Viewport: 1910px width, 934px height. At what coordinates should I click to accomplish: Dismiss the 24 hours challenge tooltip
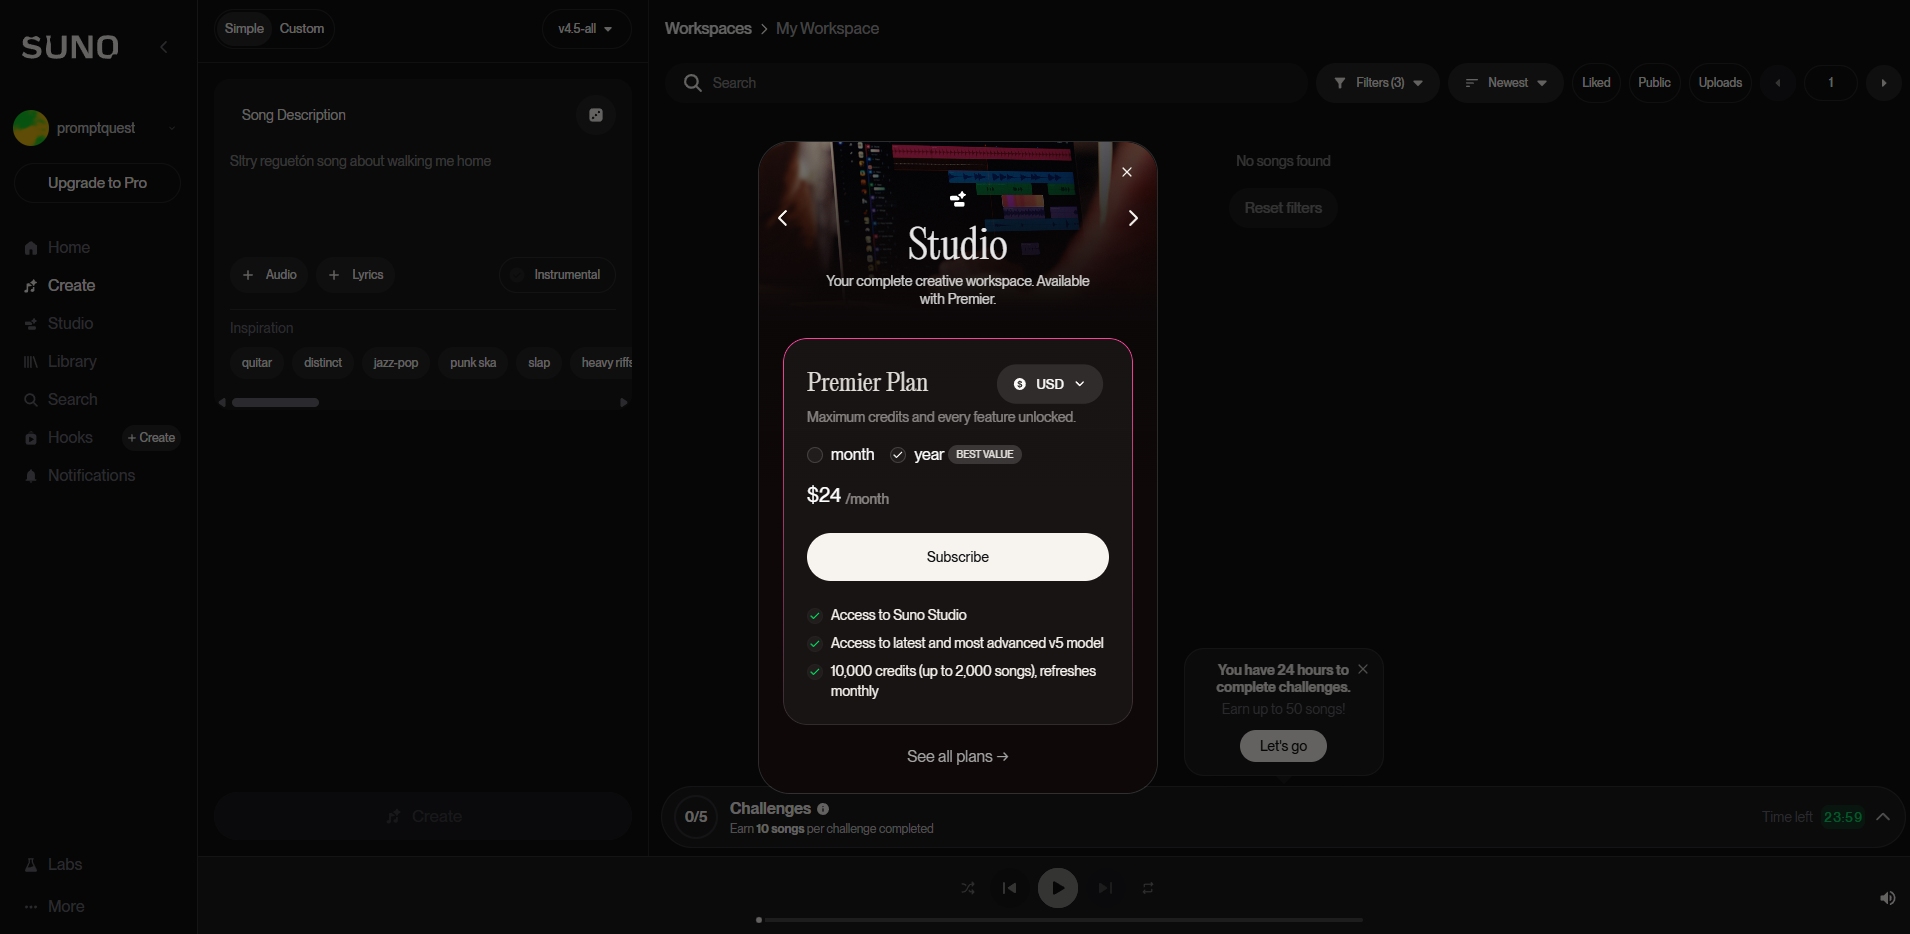(x=1362, y=669)
